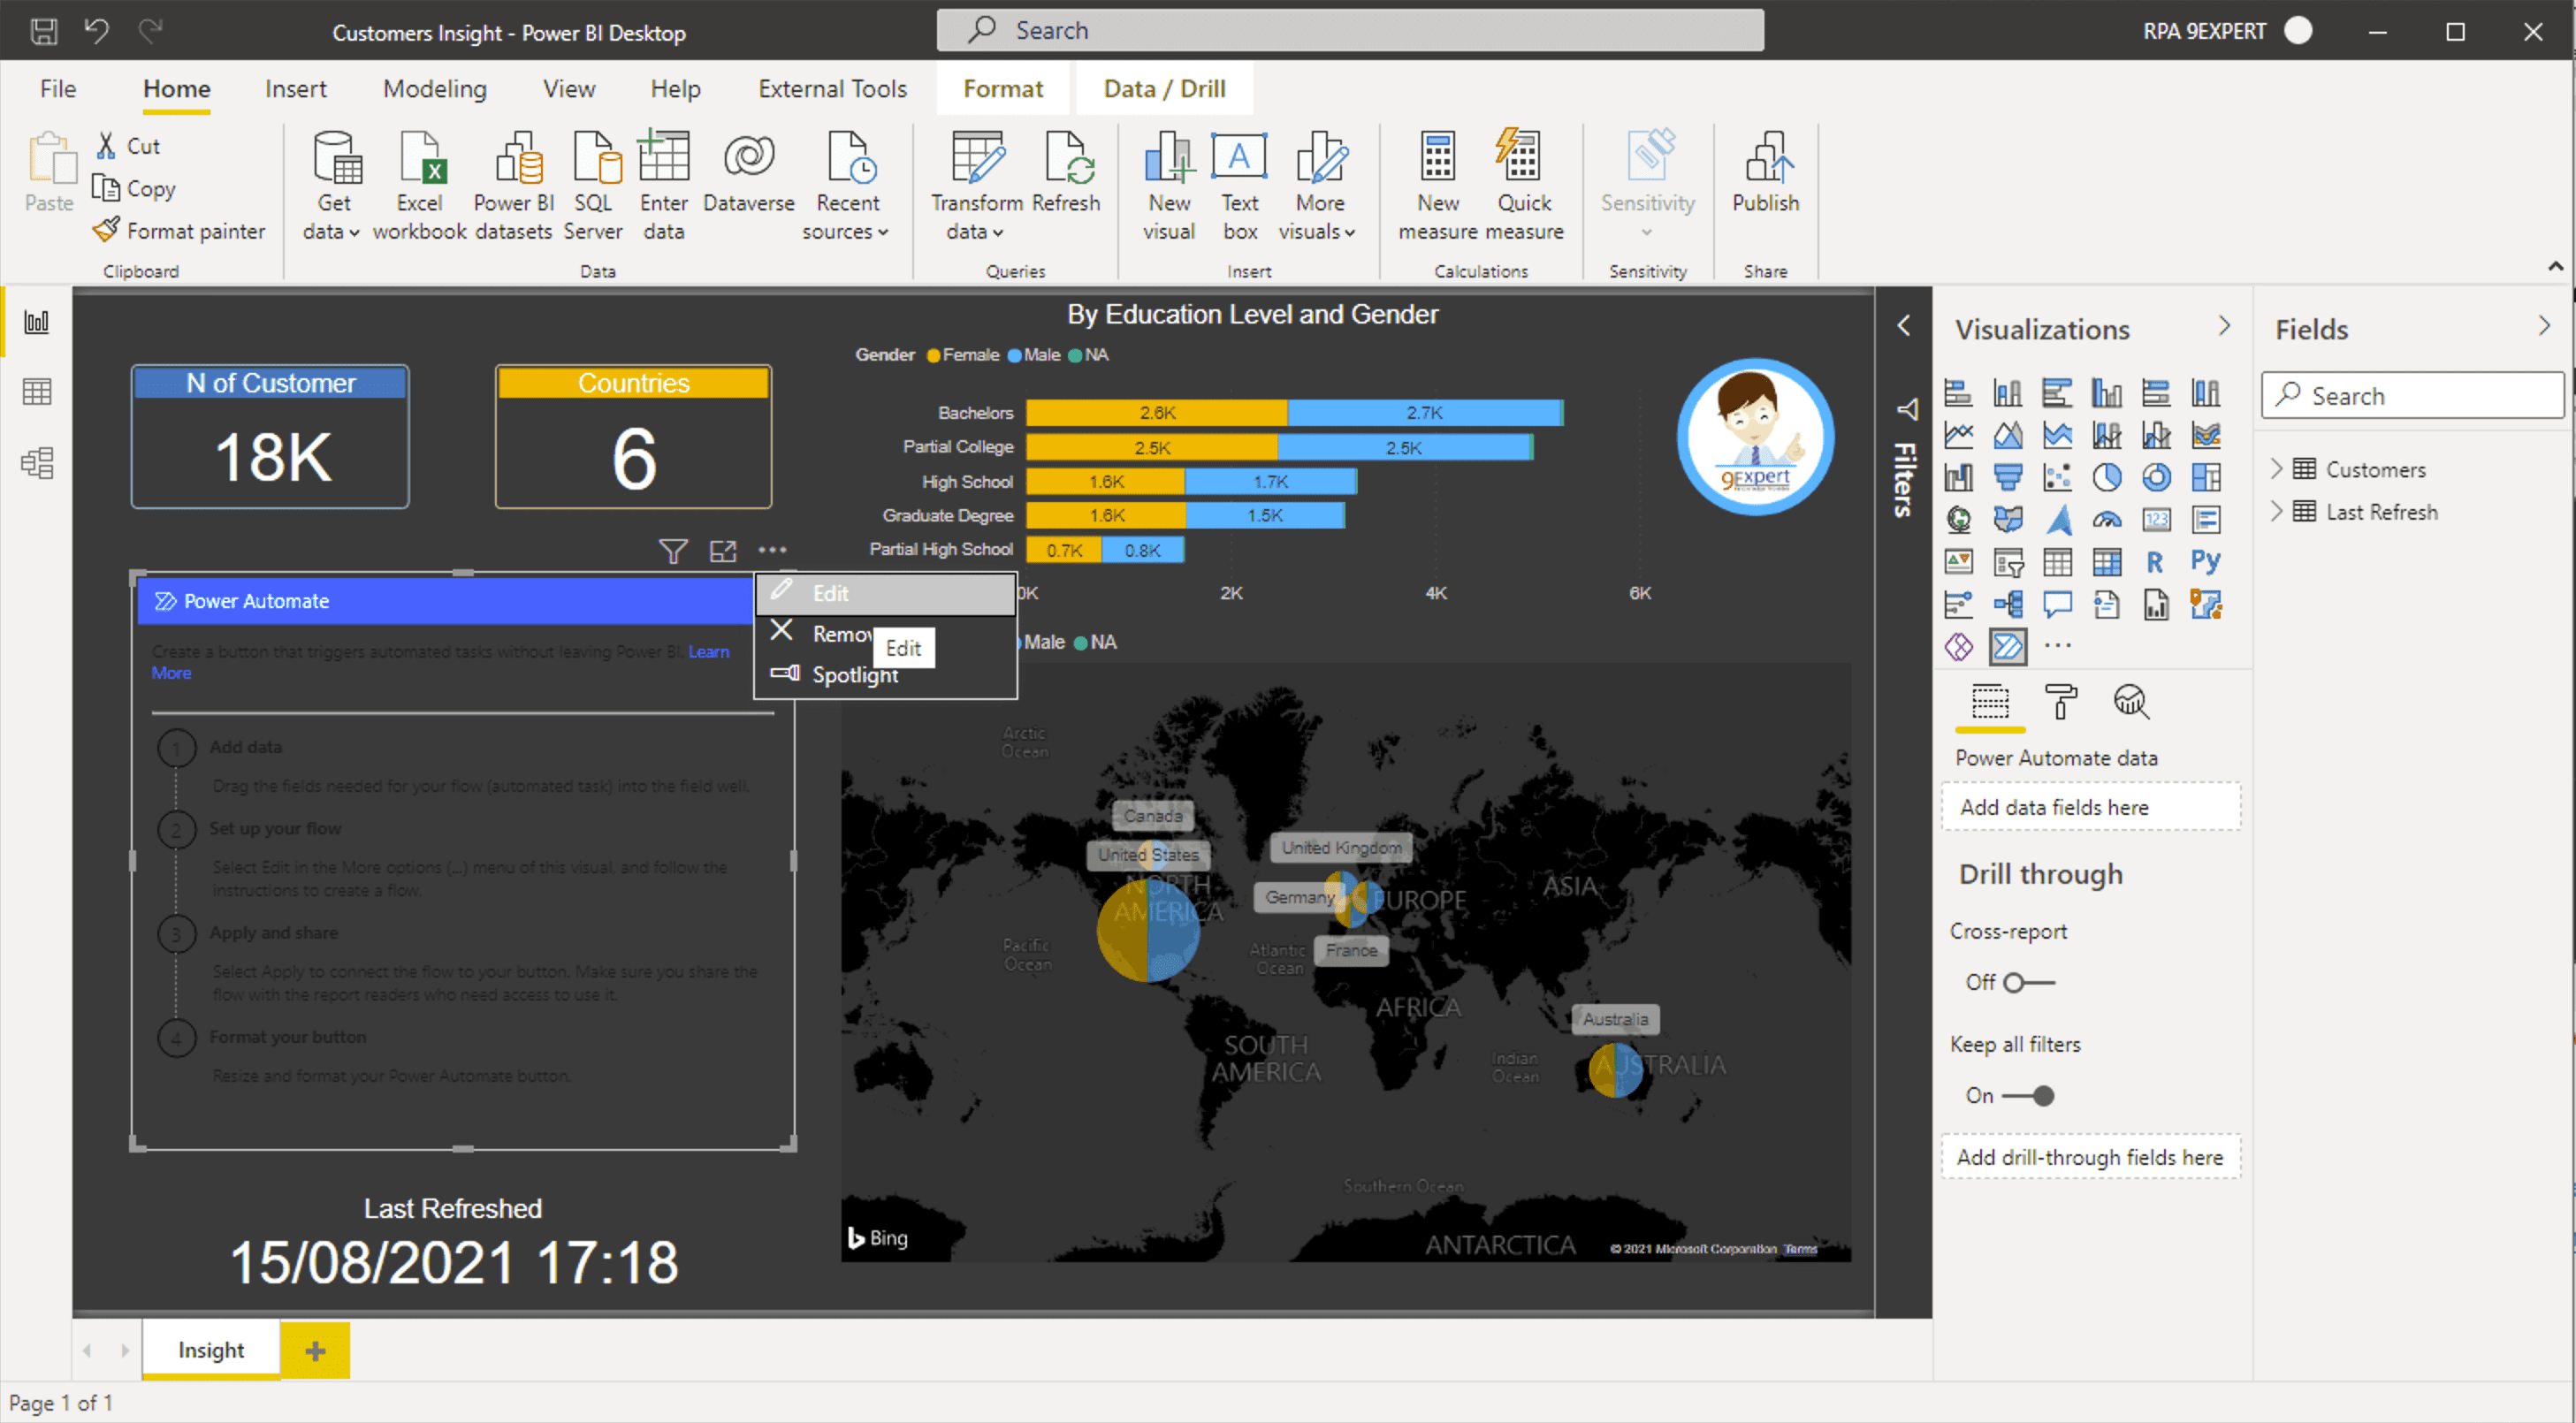Image resolution: width=2576 pixels, height=1423 pixels.
Task: Click the Learn More link
Action: pyautogui.click(x=710, y=651)
